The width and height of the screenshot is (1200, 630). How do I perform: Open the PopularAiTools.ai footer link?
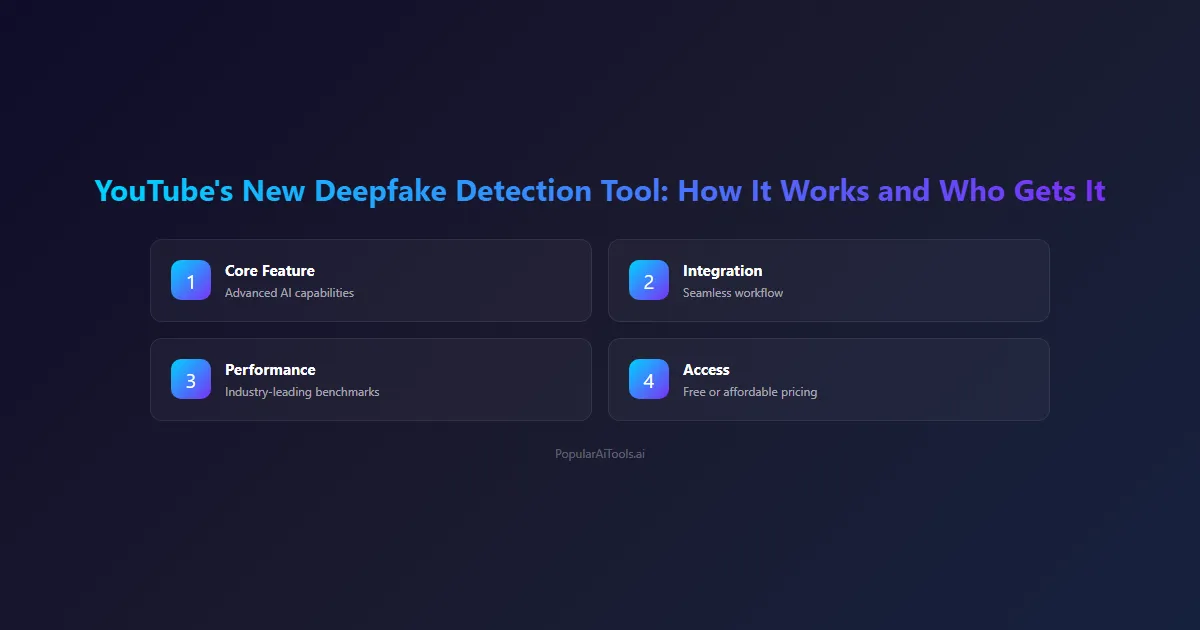600,453
